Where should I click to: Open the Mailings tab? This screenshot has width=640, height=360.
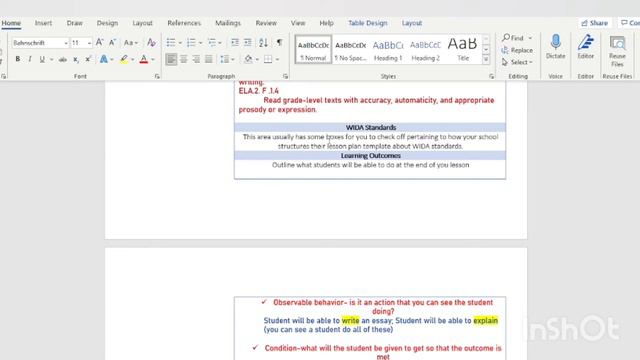228,23
